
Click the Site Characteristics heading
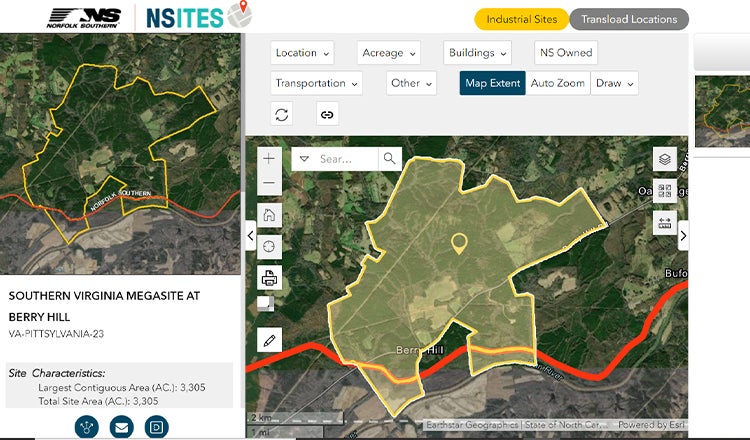click(57, 373)
